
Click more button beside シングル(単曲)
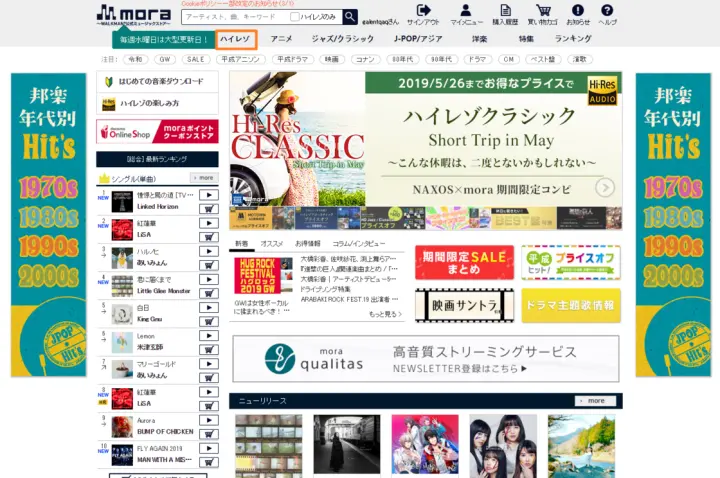tap(204, 178)
